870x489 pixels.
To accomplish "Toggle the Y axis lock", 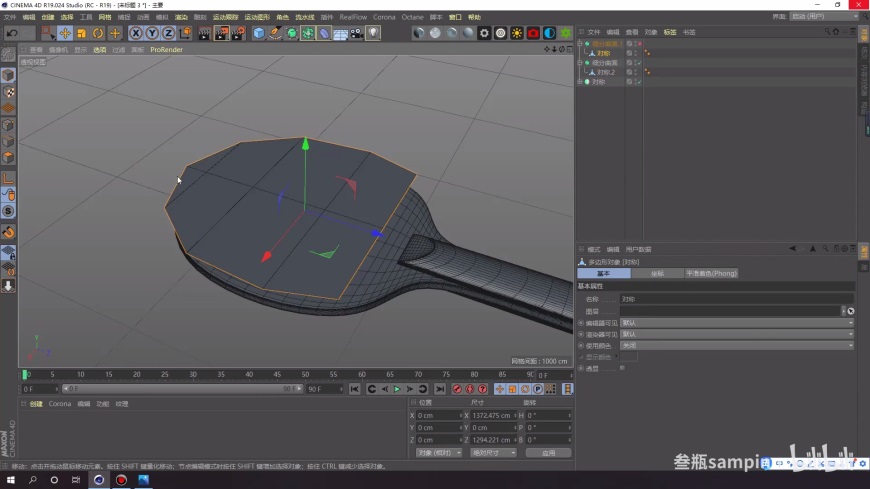I will click(152, 33).
